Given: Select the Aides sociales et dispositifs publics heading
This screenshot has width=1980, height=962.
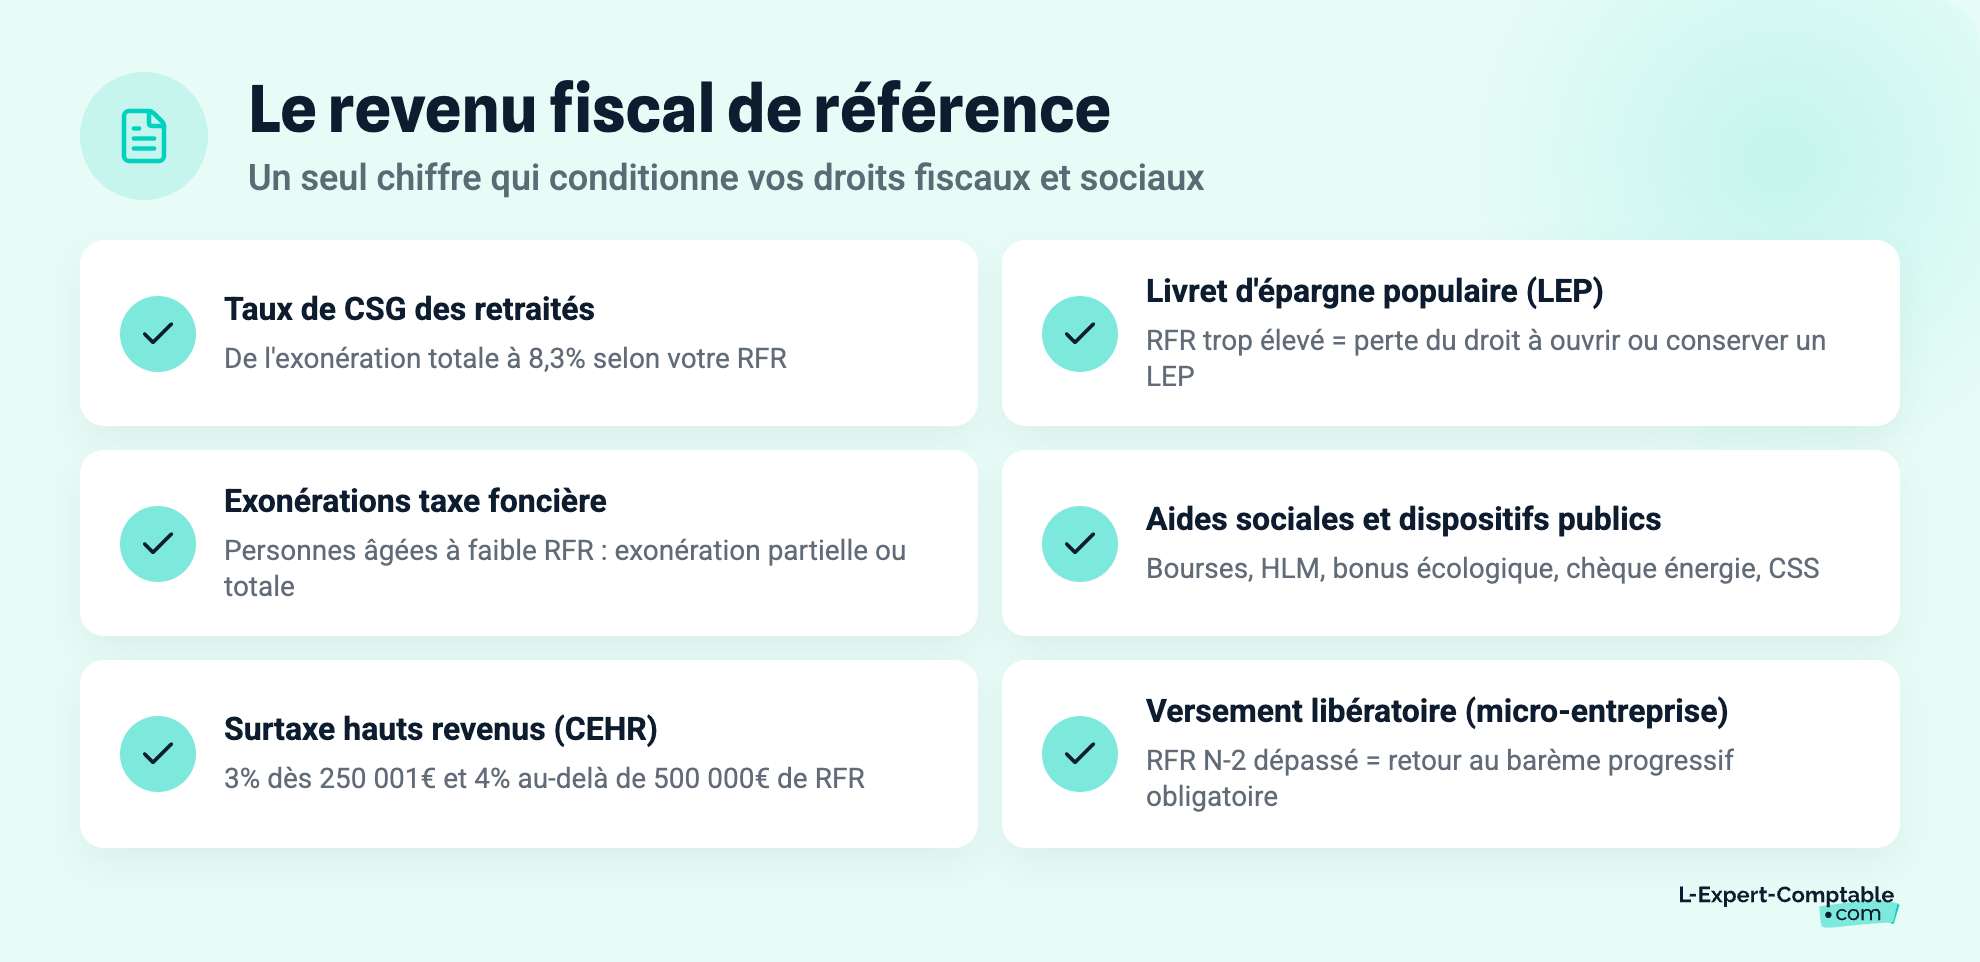Looking at the screenshot, I should pyautogui.click(x=1403, y=519).
